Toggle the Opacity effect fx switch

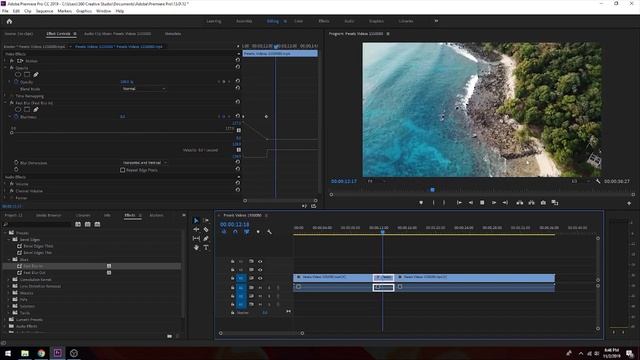pyautogui.click(x=11, y=68)
